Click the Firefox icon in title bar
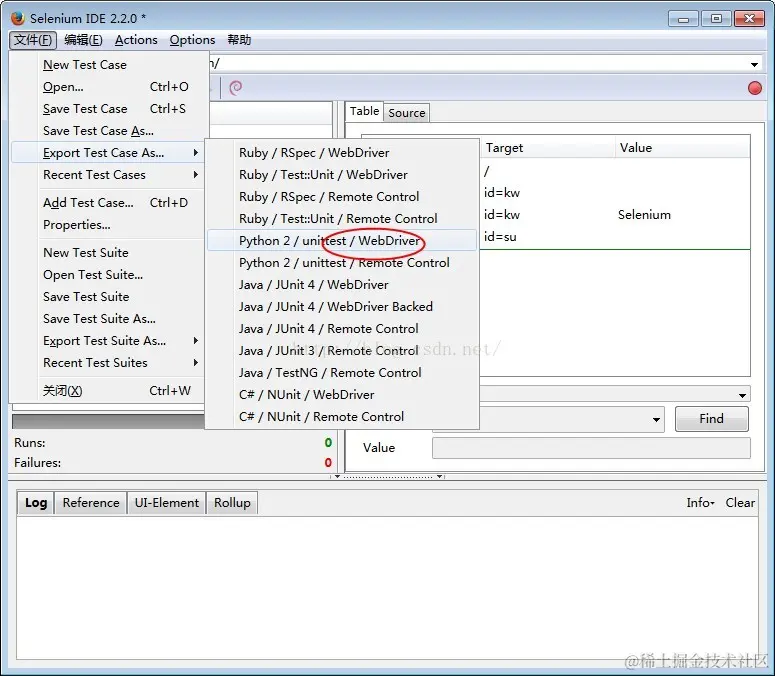Viewport: 775px width, 676px height. click(18, 18)
